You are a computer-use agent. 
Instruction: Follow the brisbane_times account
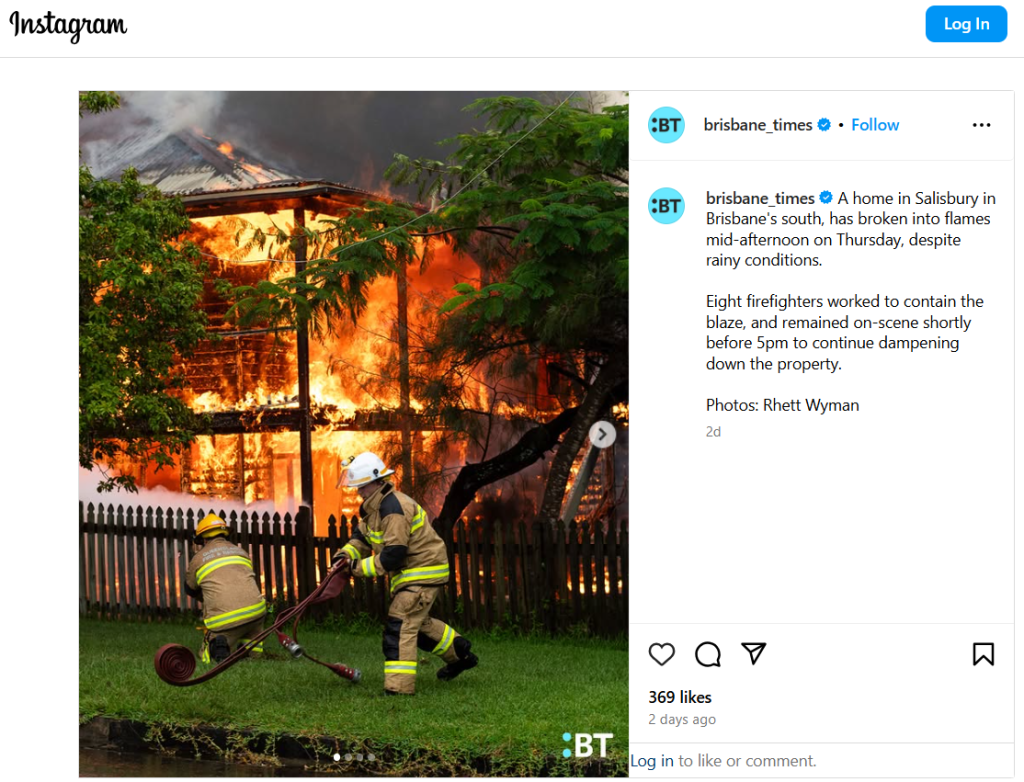875,125
